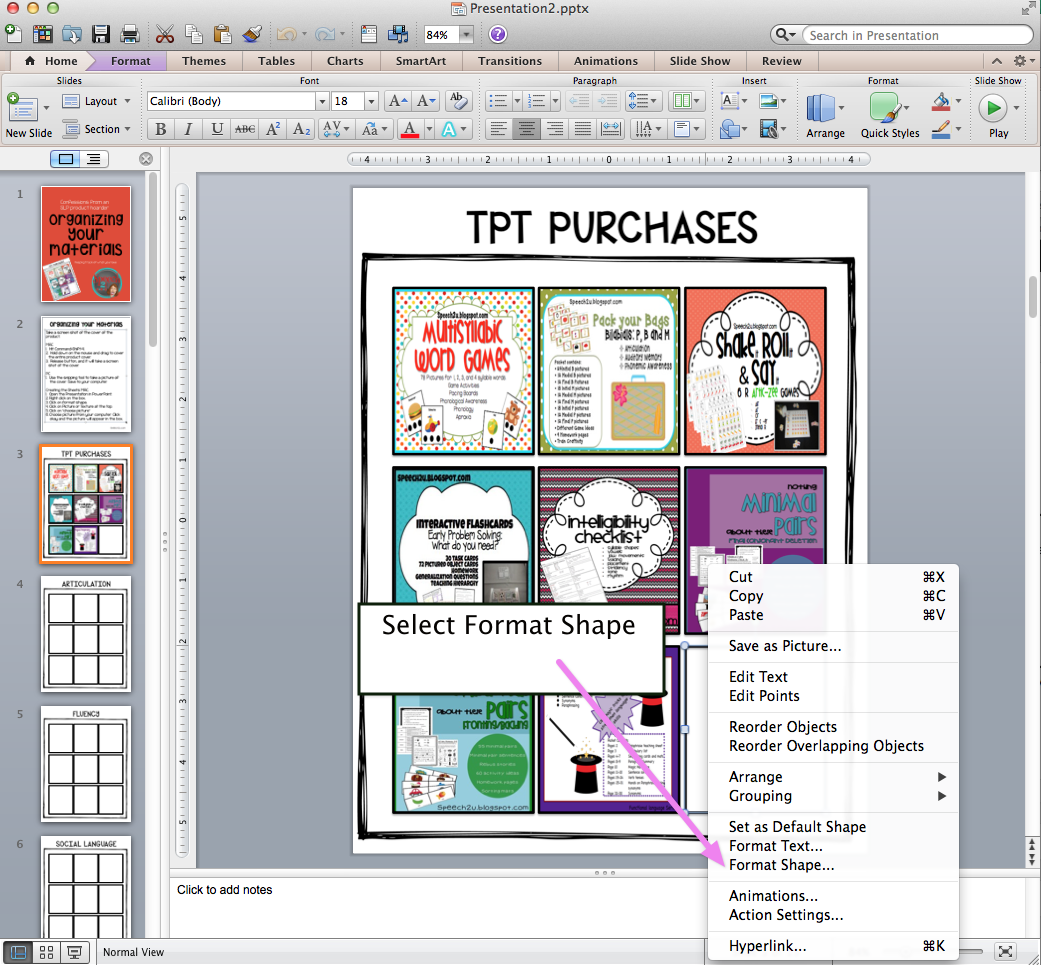1041x965 pixels.
Task: Toggle Center Text alignment
Action: pyautogui.click(x=526, y=129)
